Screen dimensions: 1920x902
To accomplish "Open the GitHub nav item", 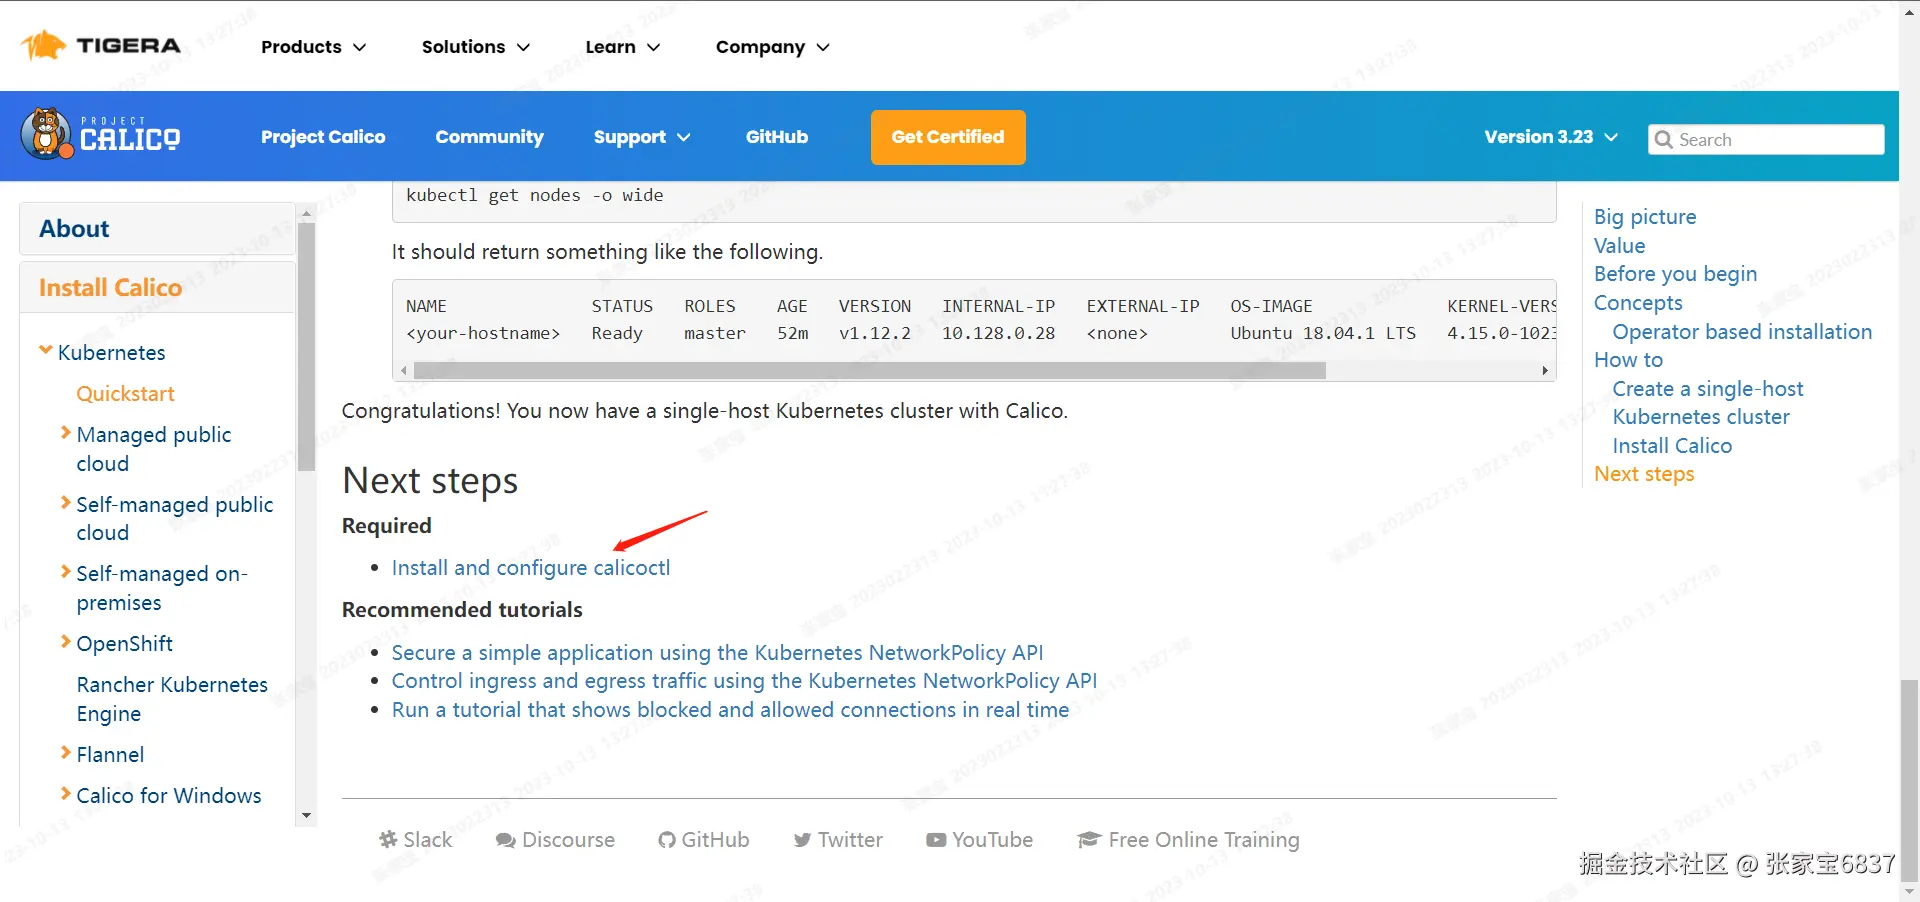I will point(777,137).
